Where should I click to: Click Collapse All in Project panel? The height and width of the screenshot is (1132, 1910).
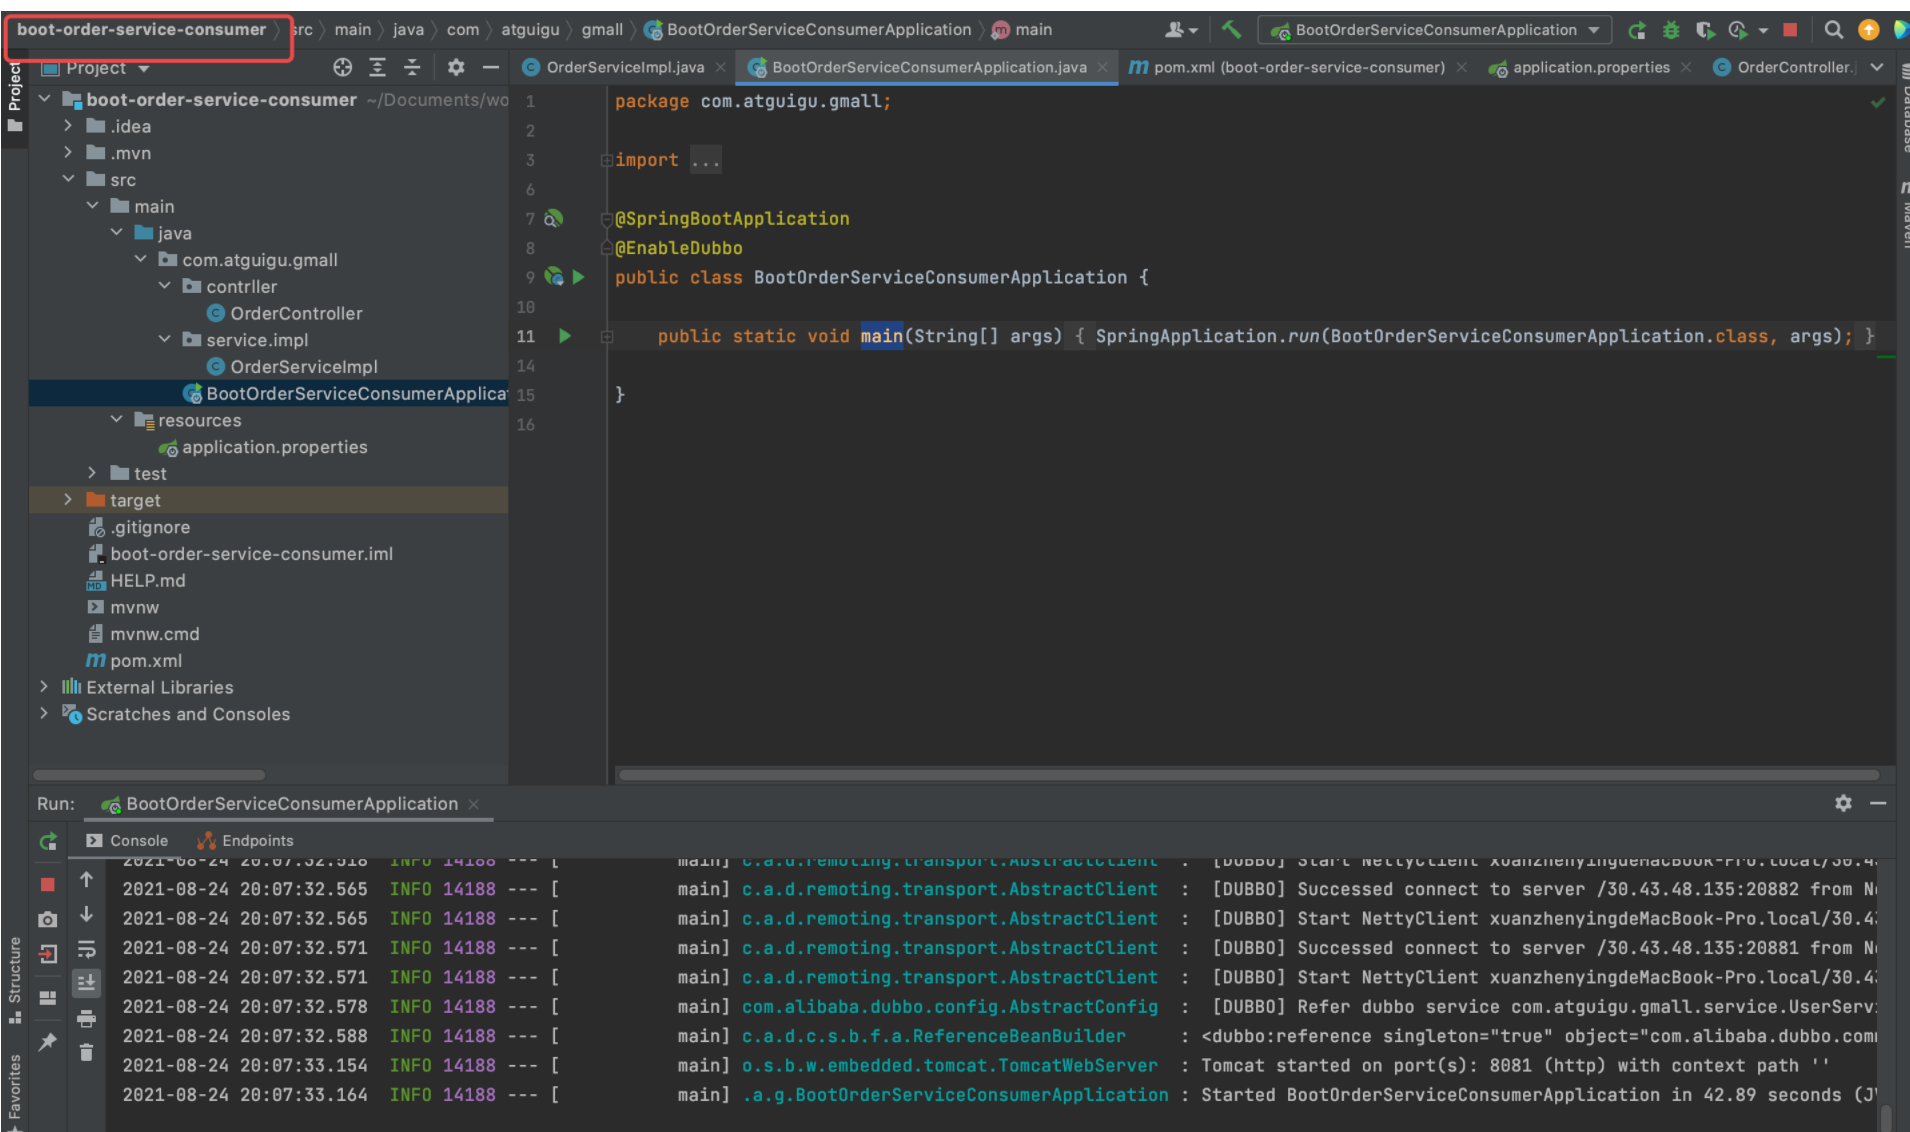412,67
